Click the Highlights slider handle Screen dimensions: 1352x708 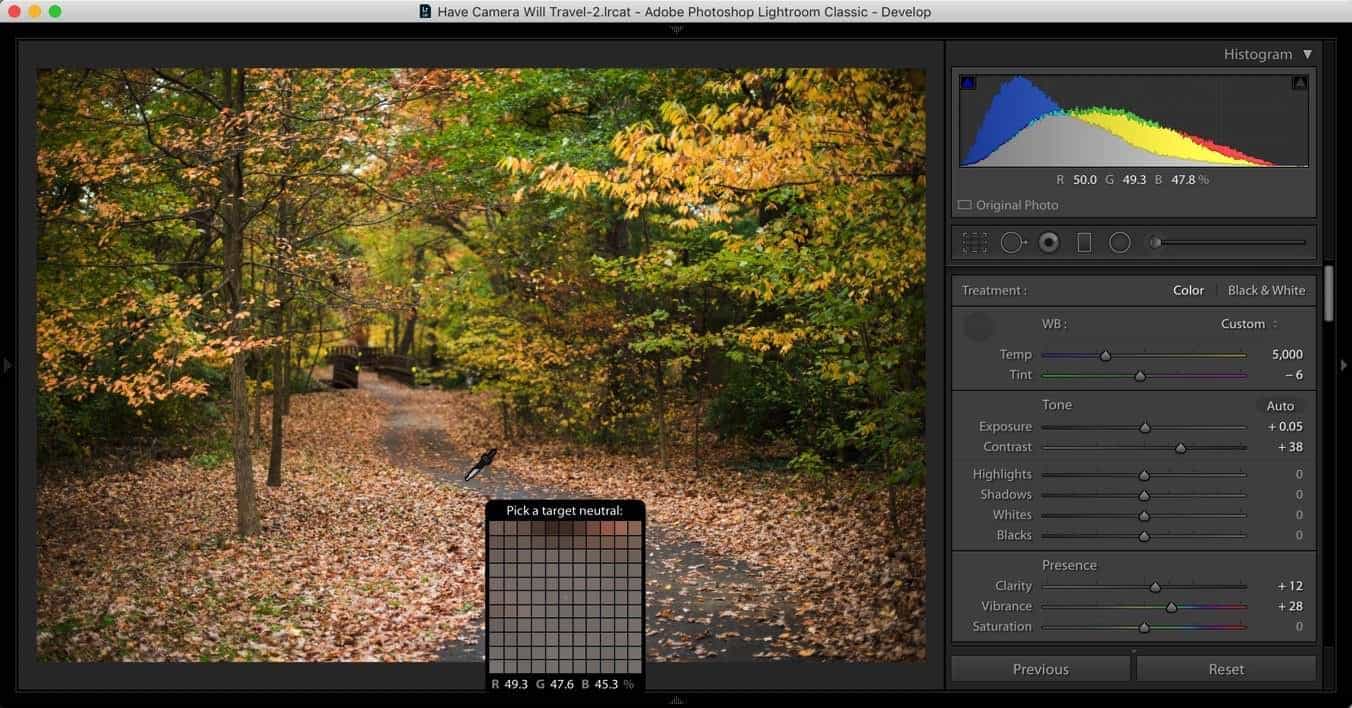coord(1144,475)
